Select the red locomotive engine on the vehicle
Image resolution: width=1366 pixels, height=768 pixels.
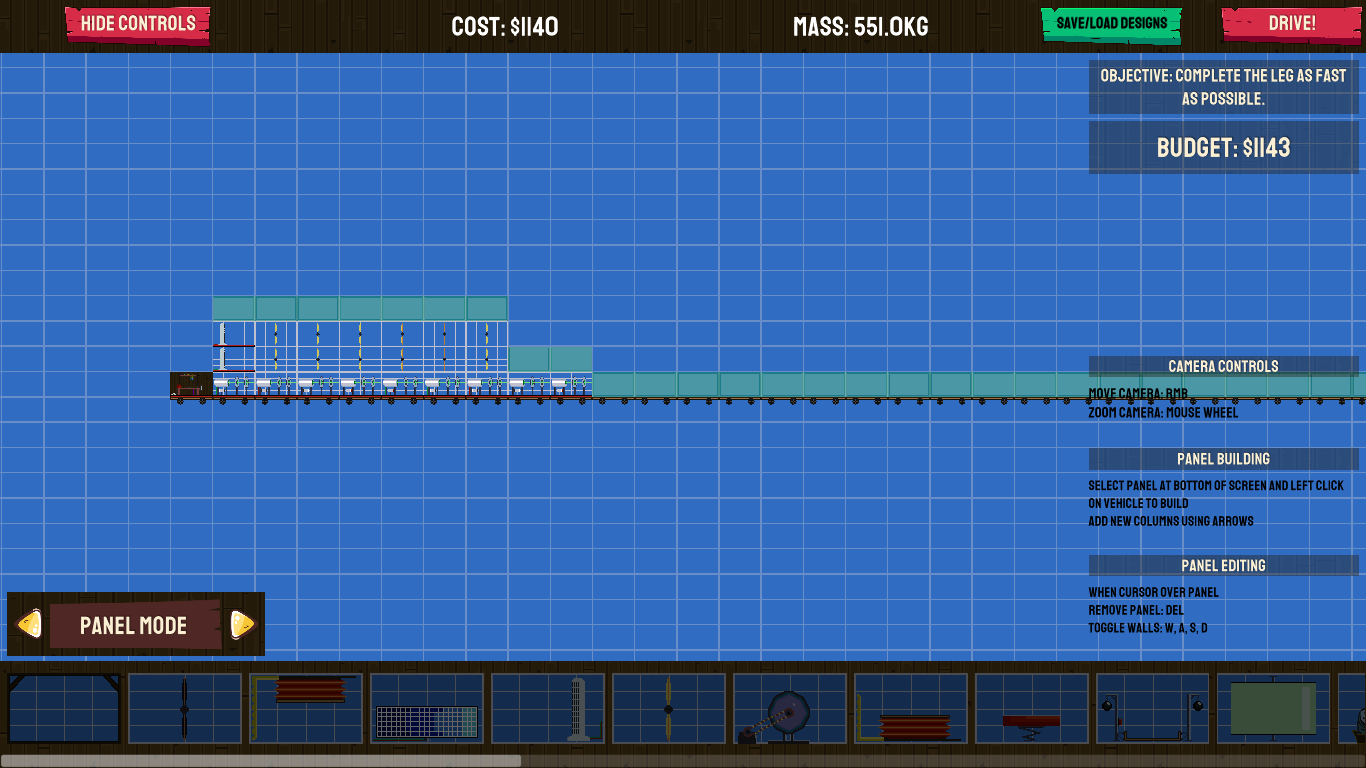[x=191, y=384]
